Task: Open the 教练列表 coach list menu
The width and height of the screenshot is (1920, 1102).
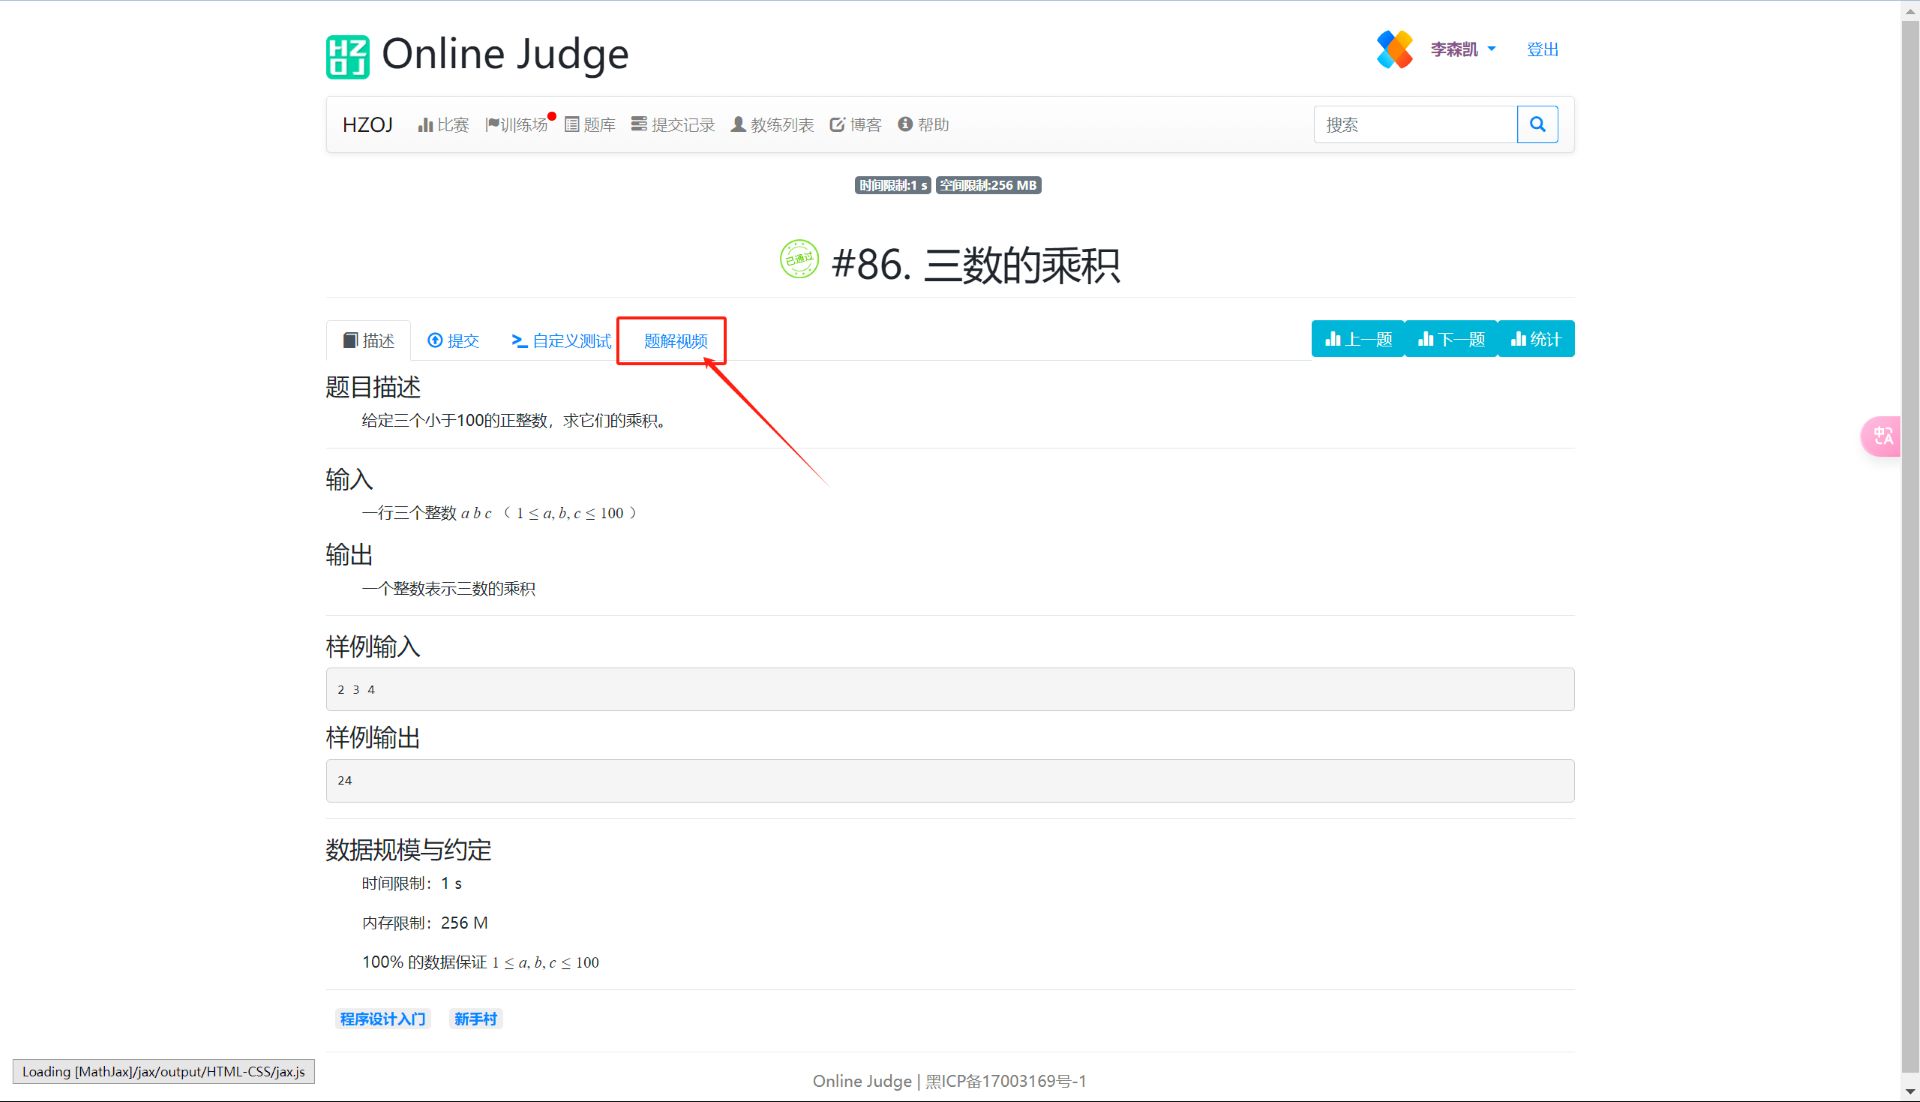Action: (x=772, y=125)
